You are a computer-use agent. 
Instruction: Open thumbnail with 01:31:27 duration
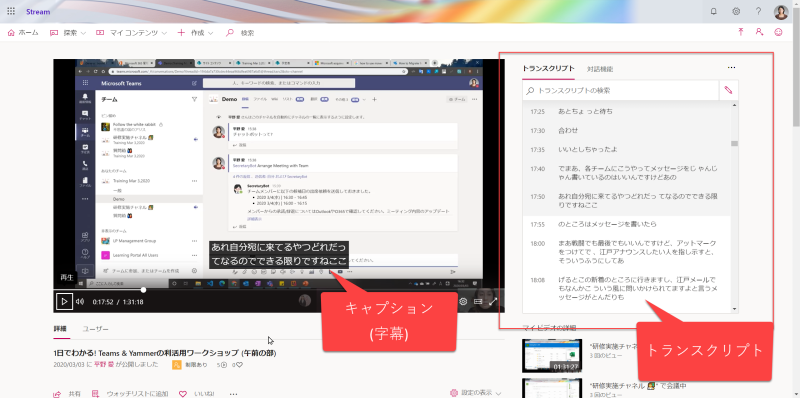553,356
